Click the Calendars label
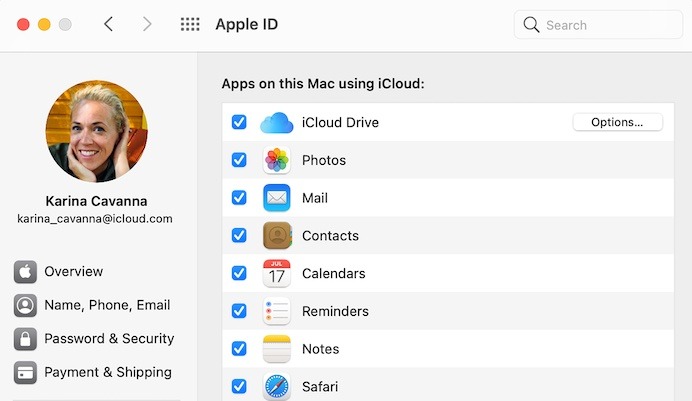This screenshot has width=692, height=401. (334, 274)
